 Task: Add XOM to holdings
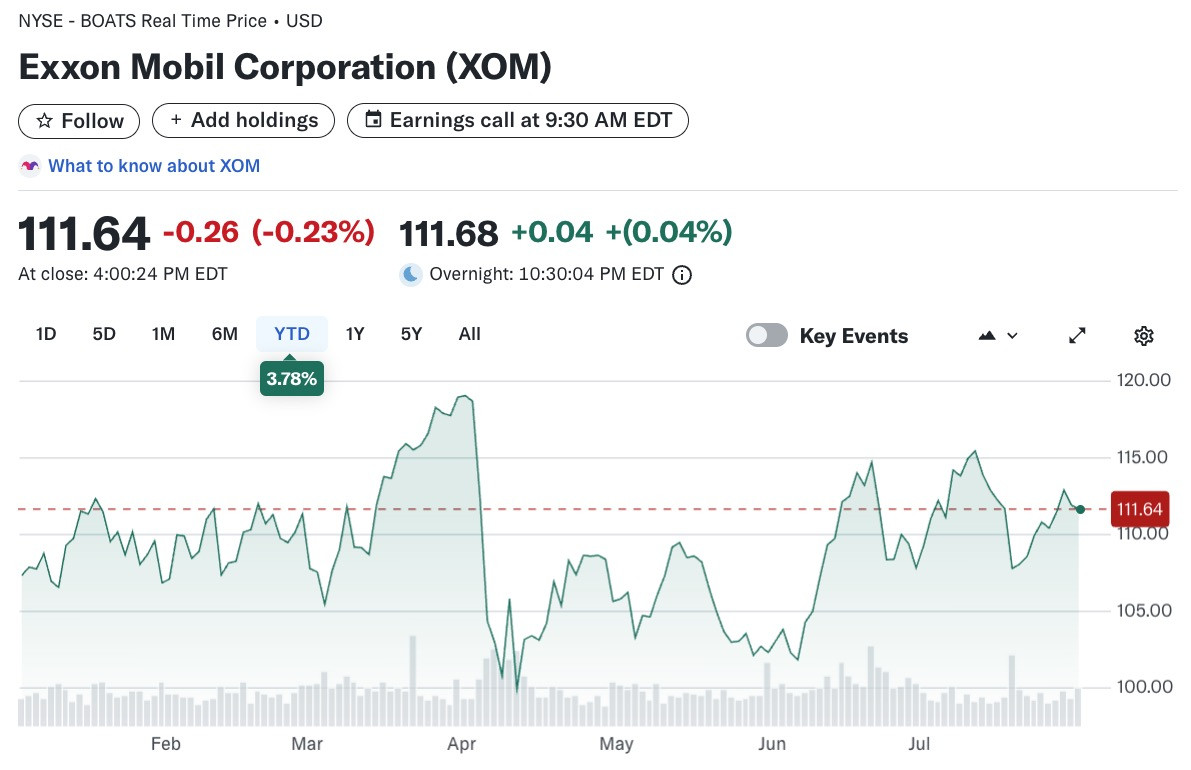(x=243, y=121)
